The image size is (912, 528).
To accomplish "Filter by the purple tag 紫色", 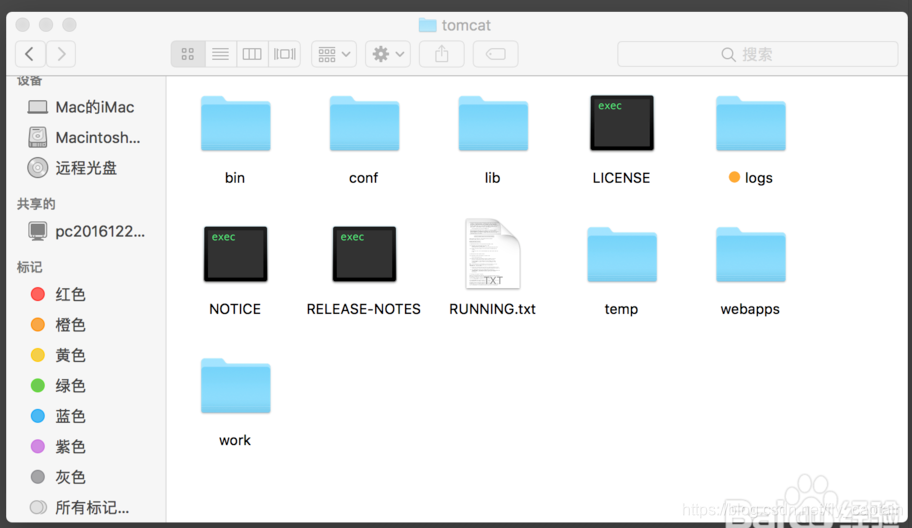I will point(58,447).
